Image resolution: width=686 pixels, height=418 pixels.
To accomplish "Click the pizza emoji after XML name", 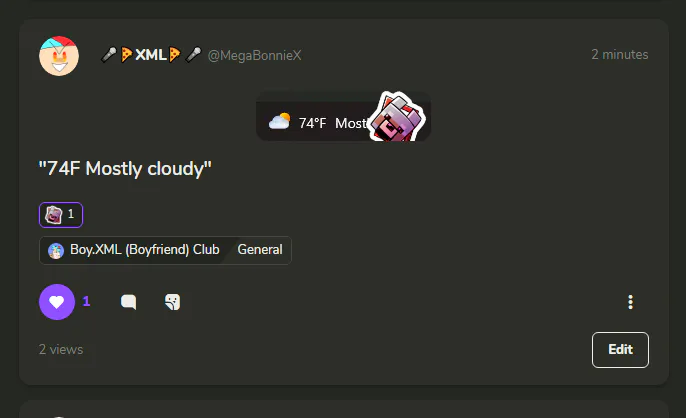I will click(x=174, y=55).
